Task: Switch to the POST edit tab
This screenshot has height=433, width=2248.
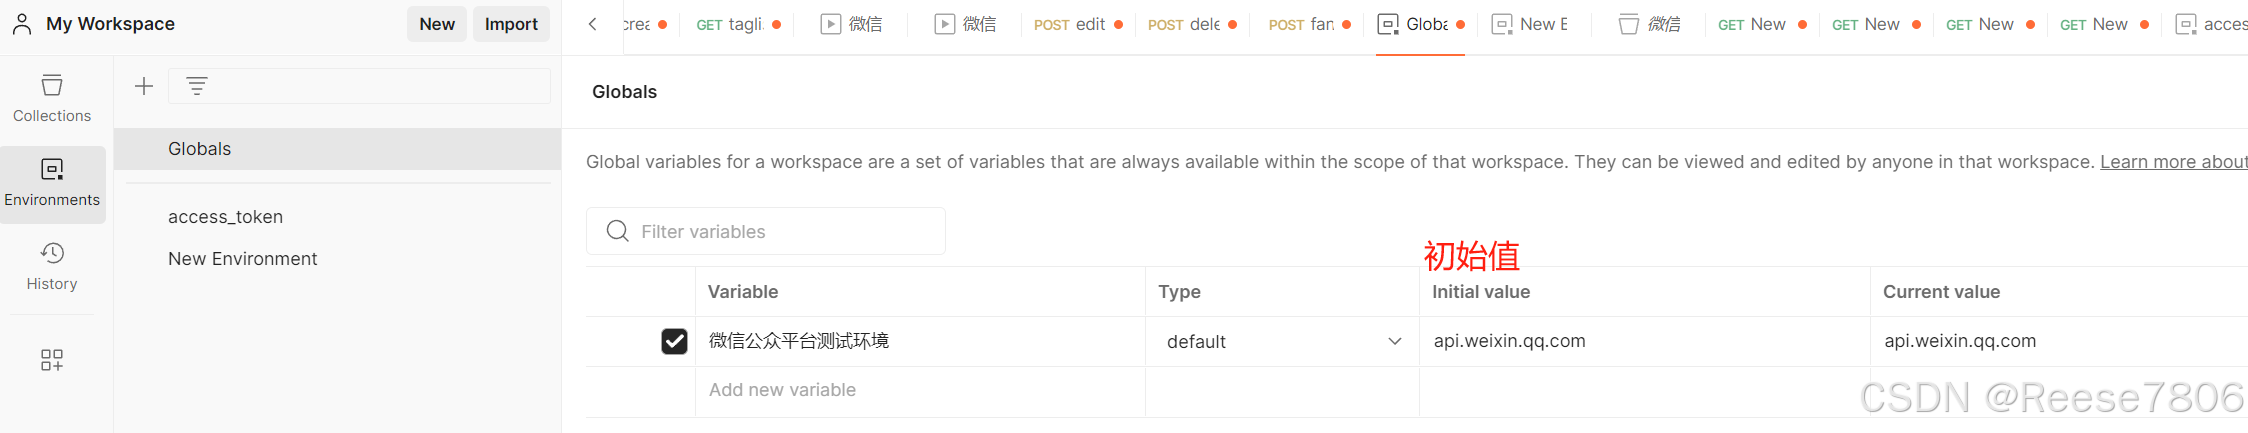Action: (x=1078, y=24)
